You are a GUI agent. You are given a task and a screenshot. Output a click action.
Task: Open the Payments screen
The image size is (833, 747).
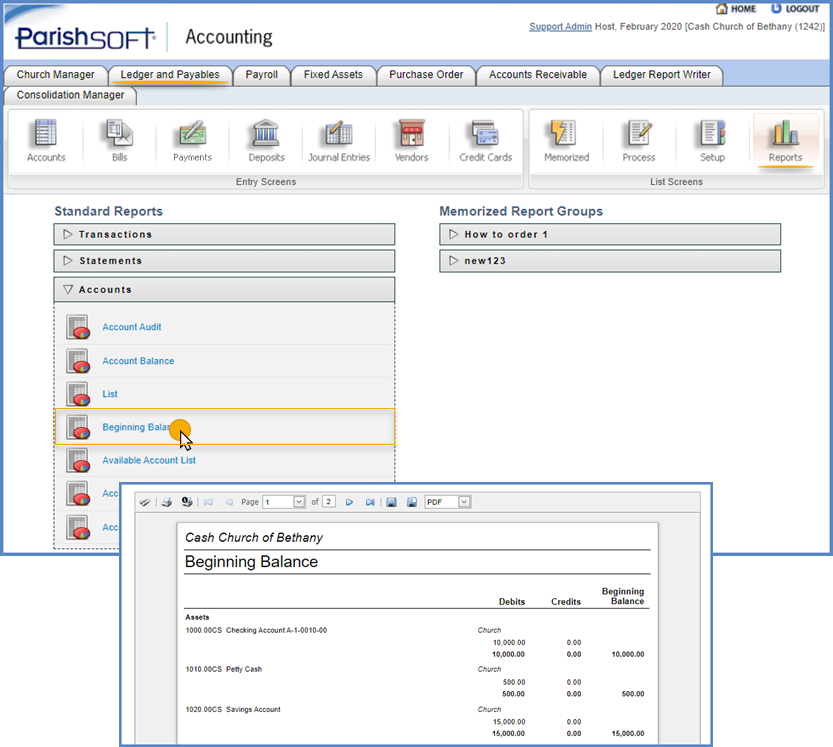pos(192,140)
